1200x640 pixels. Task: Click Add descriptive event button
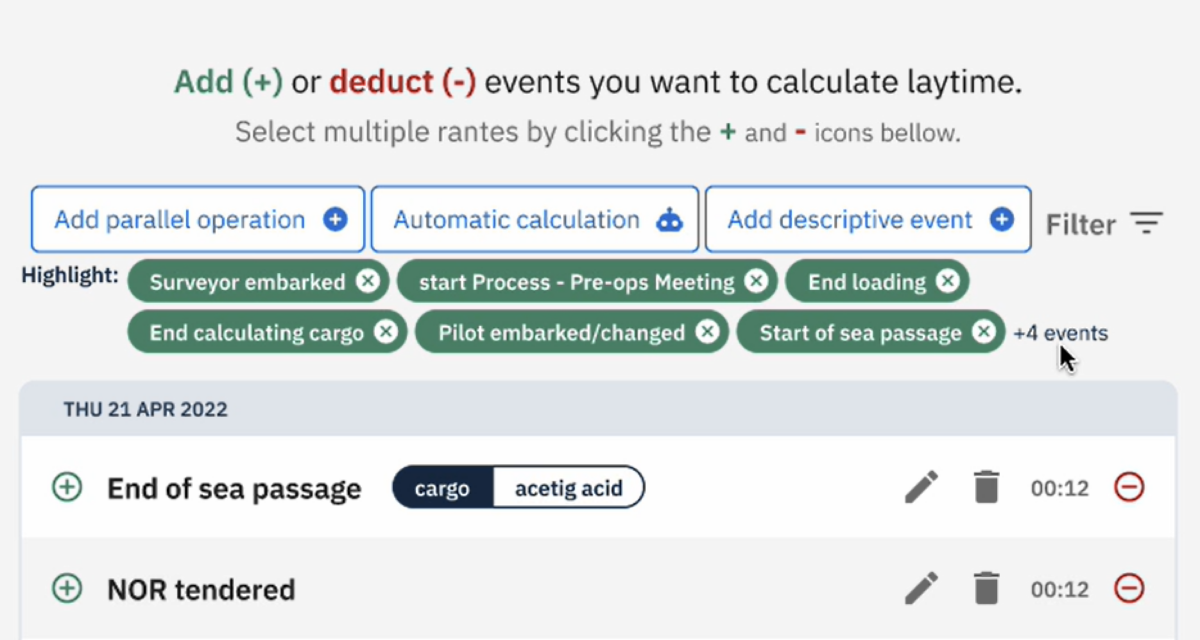[867, 219]
